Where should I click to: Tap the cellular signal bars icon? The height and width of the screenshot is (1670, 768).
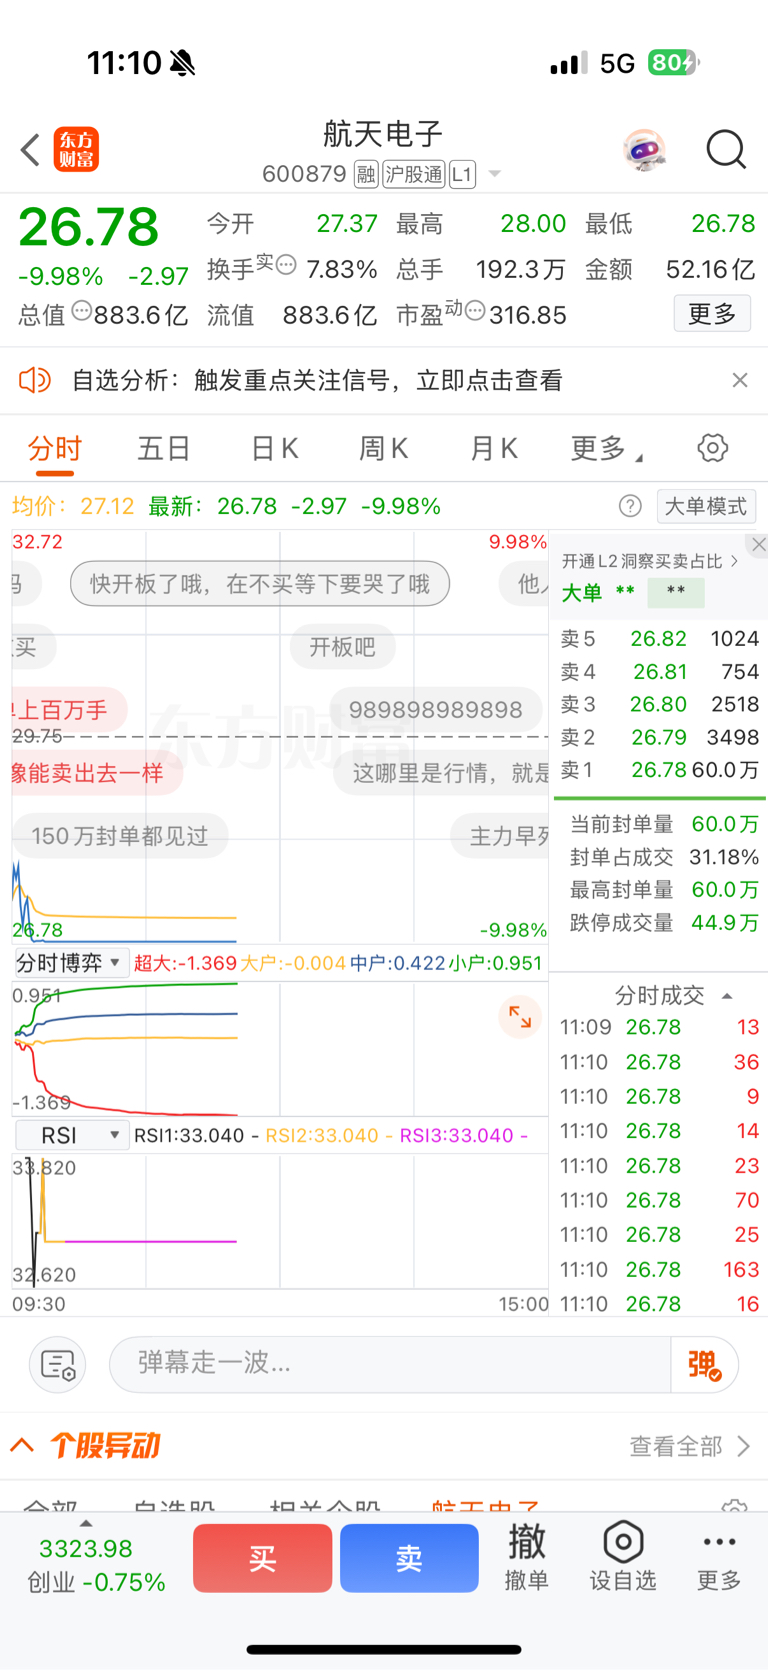569,64
